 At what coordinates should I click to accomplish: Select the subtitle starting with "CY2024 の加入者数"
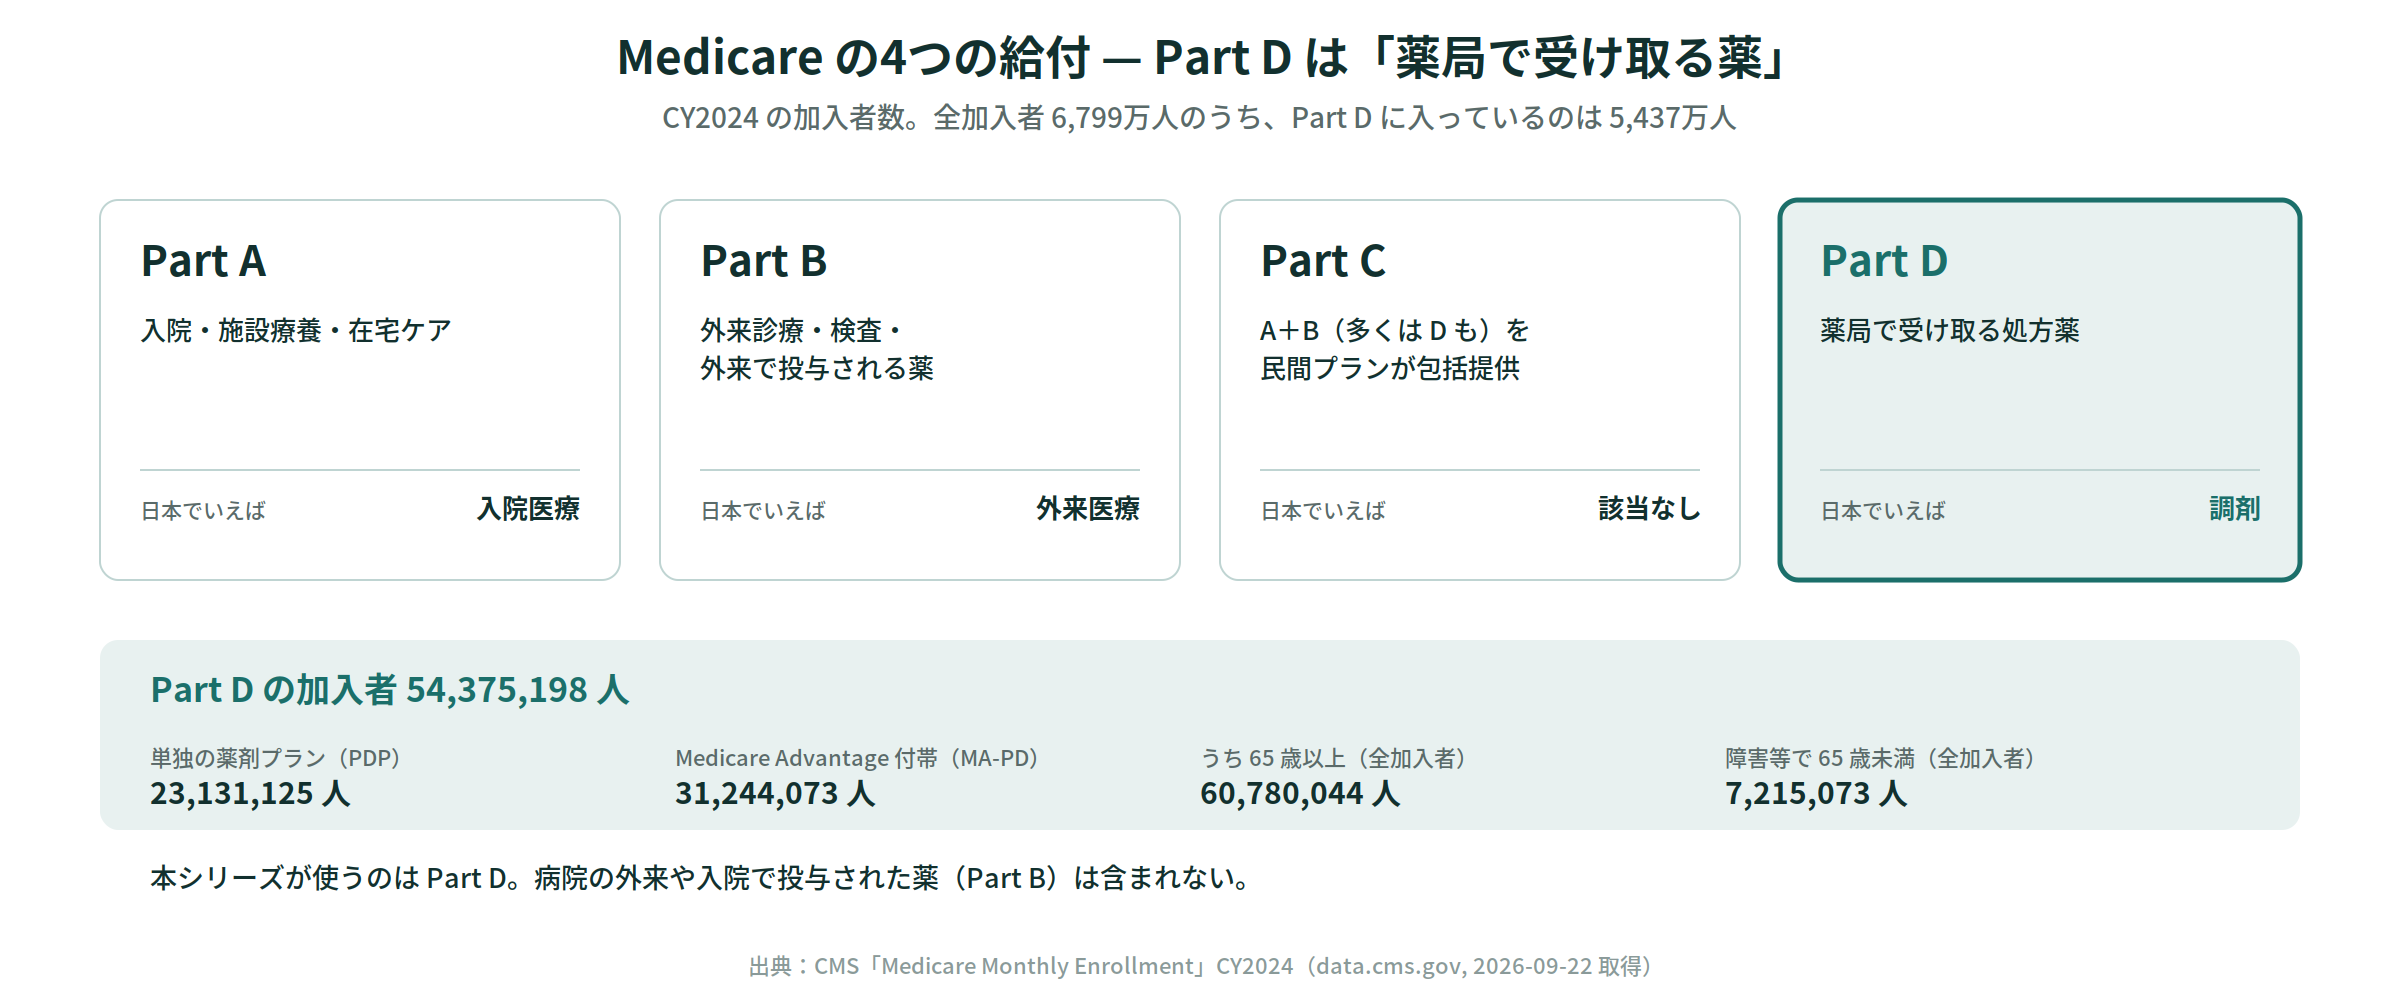pyautogui.click(x=1199, y=118)
